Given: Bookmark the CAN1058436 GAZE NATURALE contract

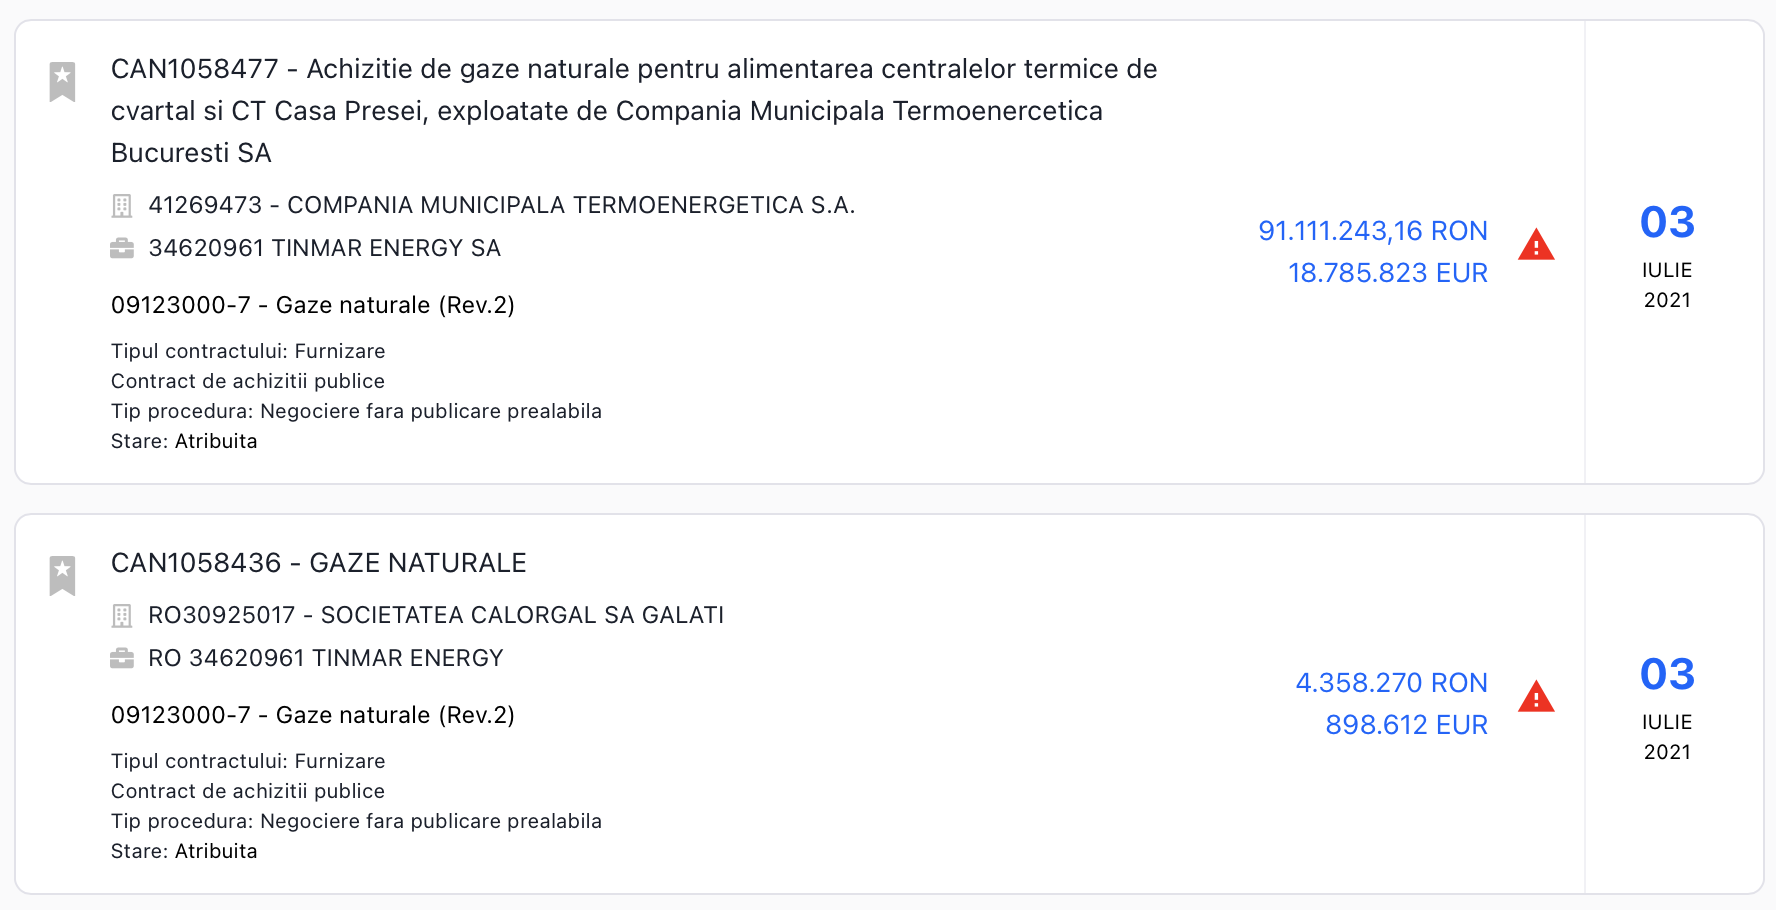Looking at the screenshot, I should [x=62, y=575].
